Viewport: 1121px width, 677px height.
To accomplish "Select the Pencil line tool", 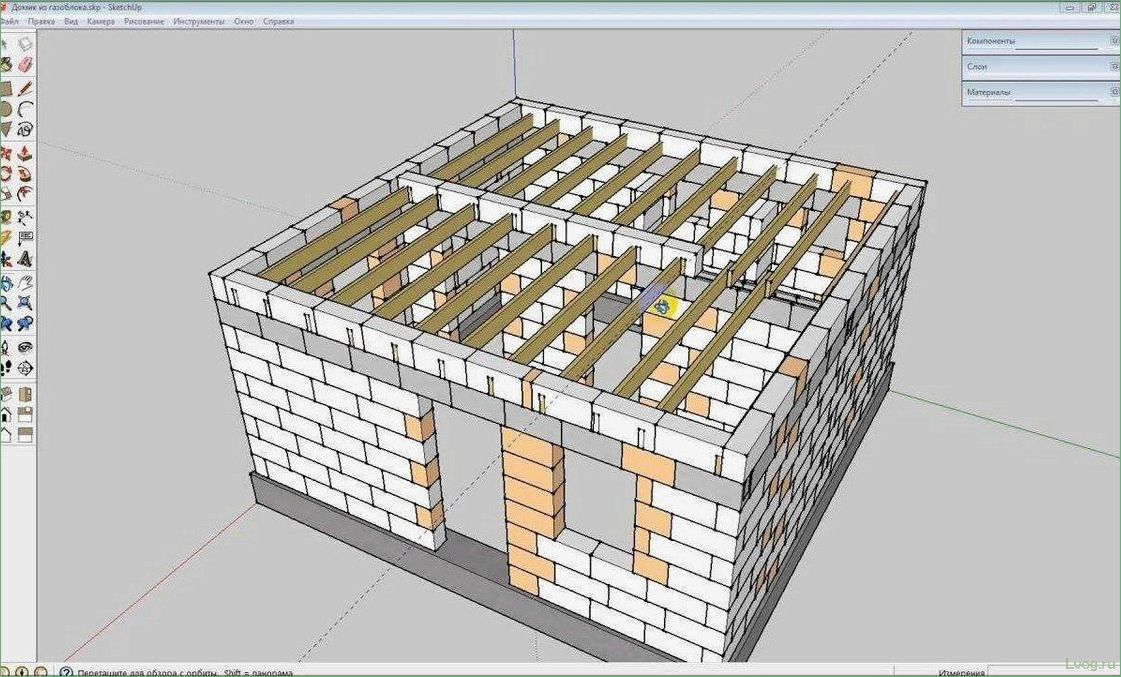I will pyautogui.click(x=25, y=88).
